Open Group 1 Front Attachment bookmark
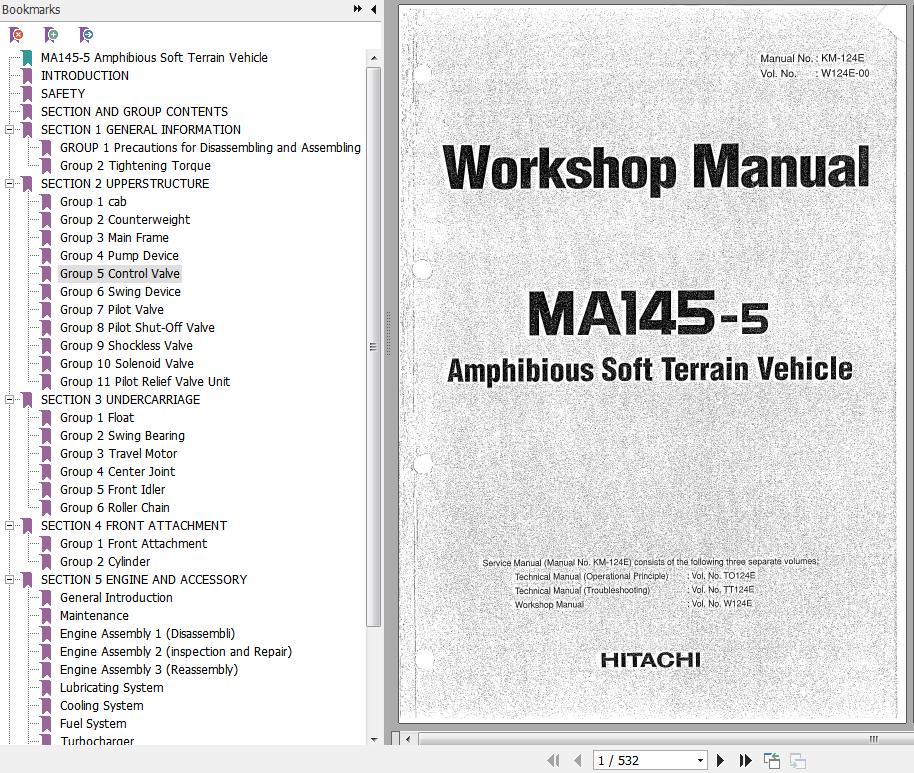914x773 pixels. coord(133,543)
